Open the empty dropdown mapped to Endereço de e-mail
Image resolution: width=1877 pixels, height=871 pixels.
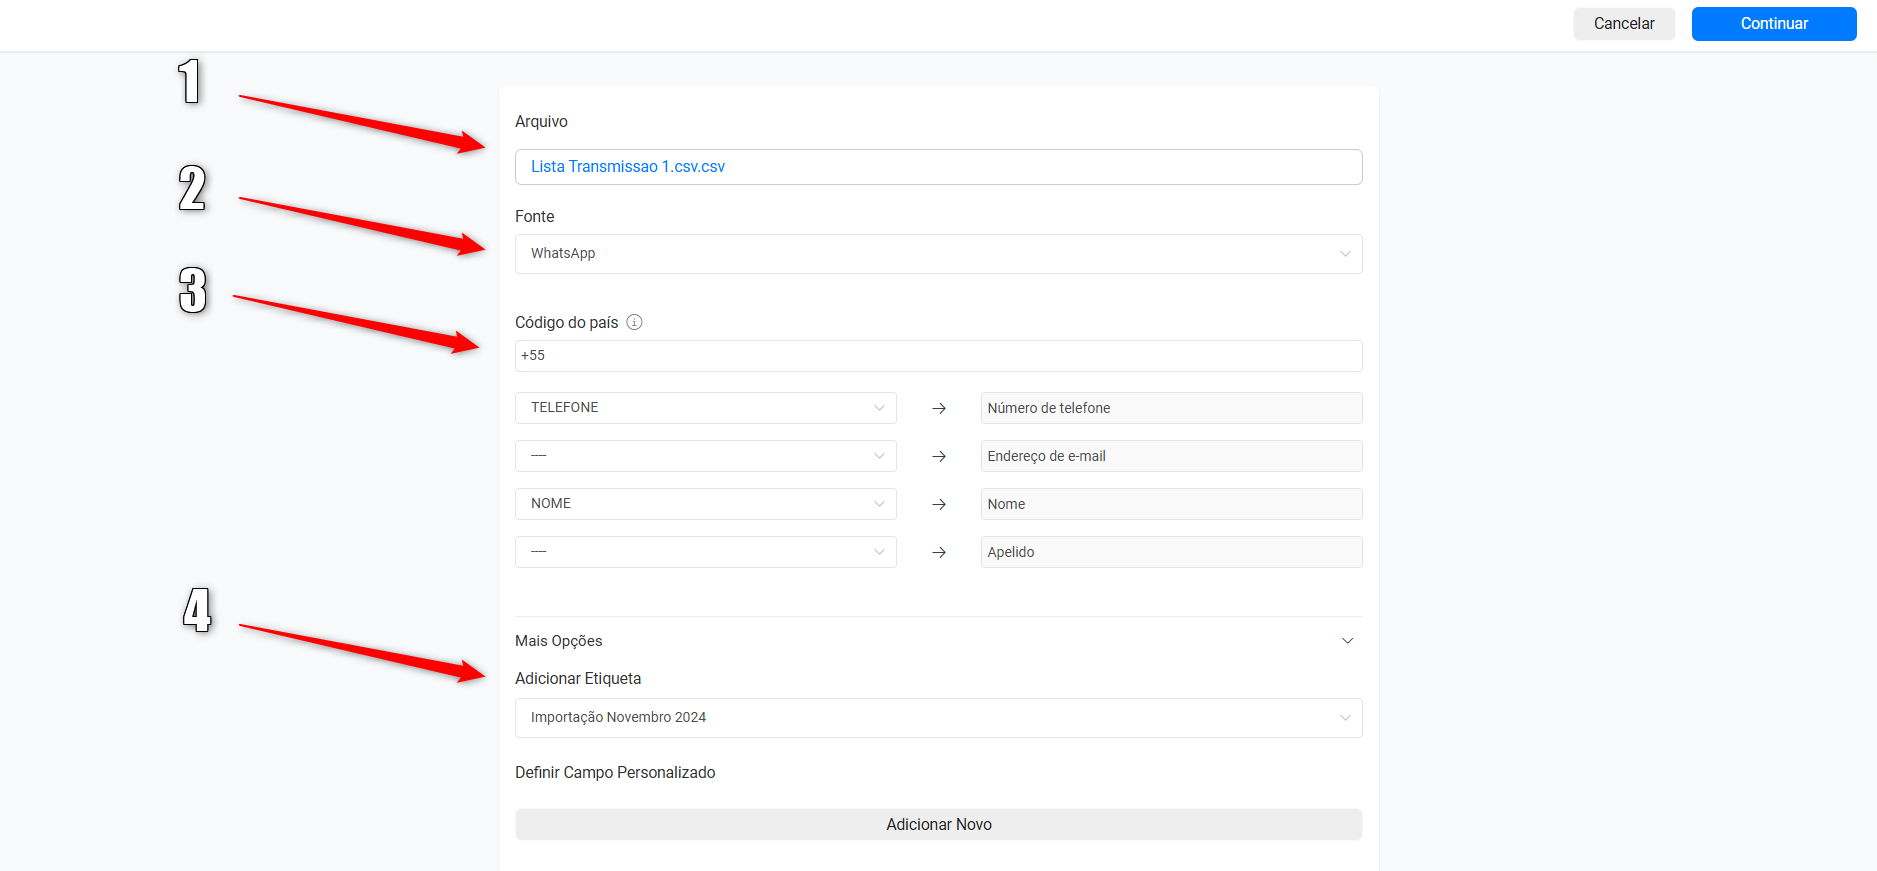[705, 456]
